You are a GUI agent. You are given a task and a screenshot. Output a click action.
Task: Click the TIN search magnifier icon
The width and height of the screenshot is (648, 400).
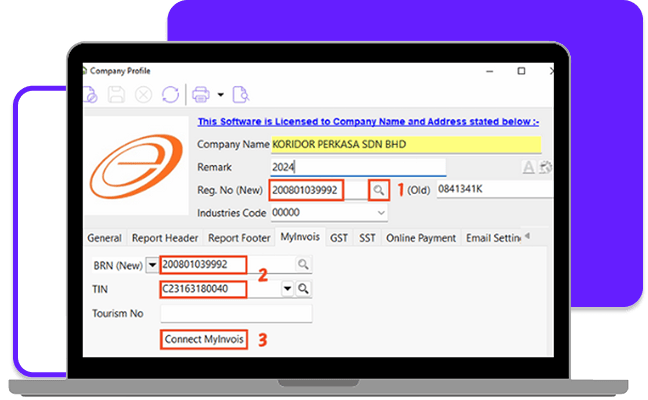(x=303, y=289)
